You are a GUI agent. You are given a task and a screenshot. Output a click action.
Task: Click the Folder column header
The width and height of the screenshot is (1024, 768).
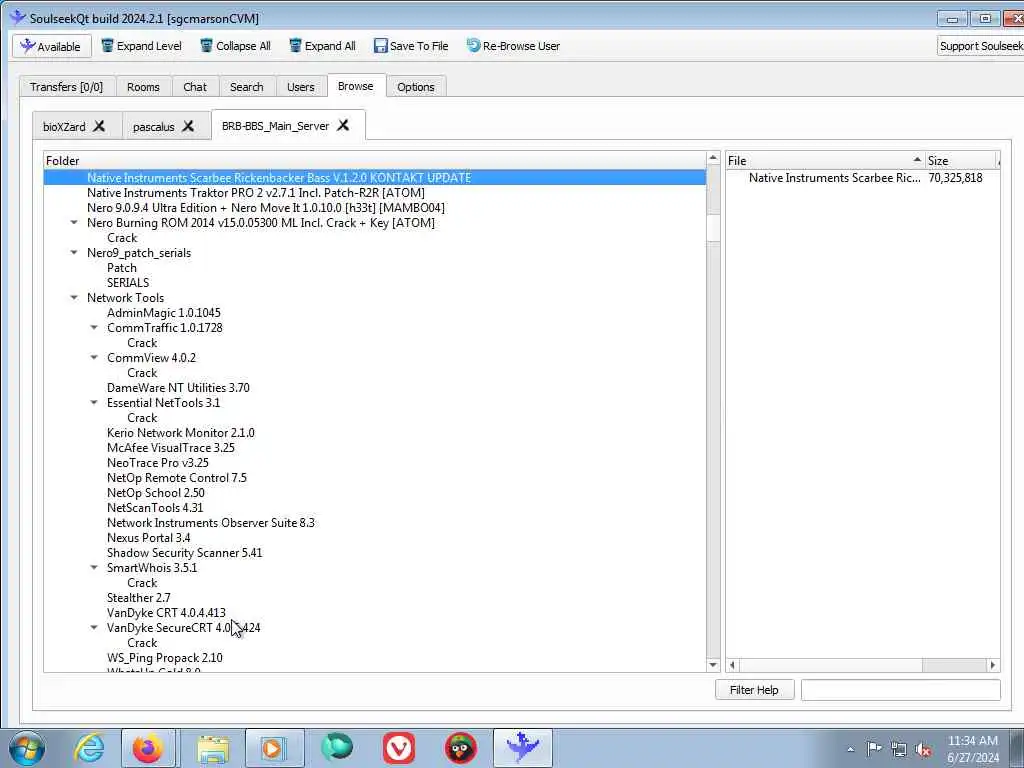(375, 161)
